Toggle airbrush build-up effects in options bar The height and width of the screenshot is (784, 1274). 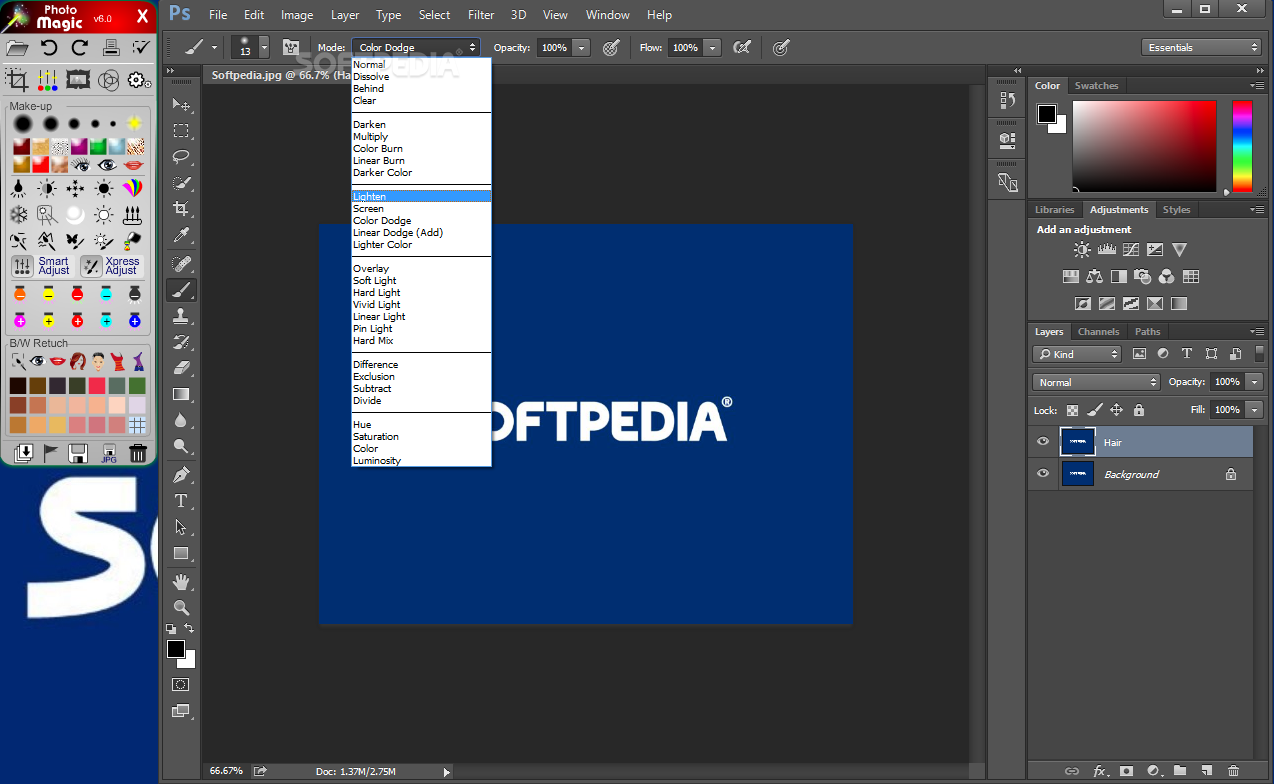click(741, 47)
